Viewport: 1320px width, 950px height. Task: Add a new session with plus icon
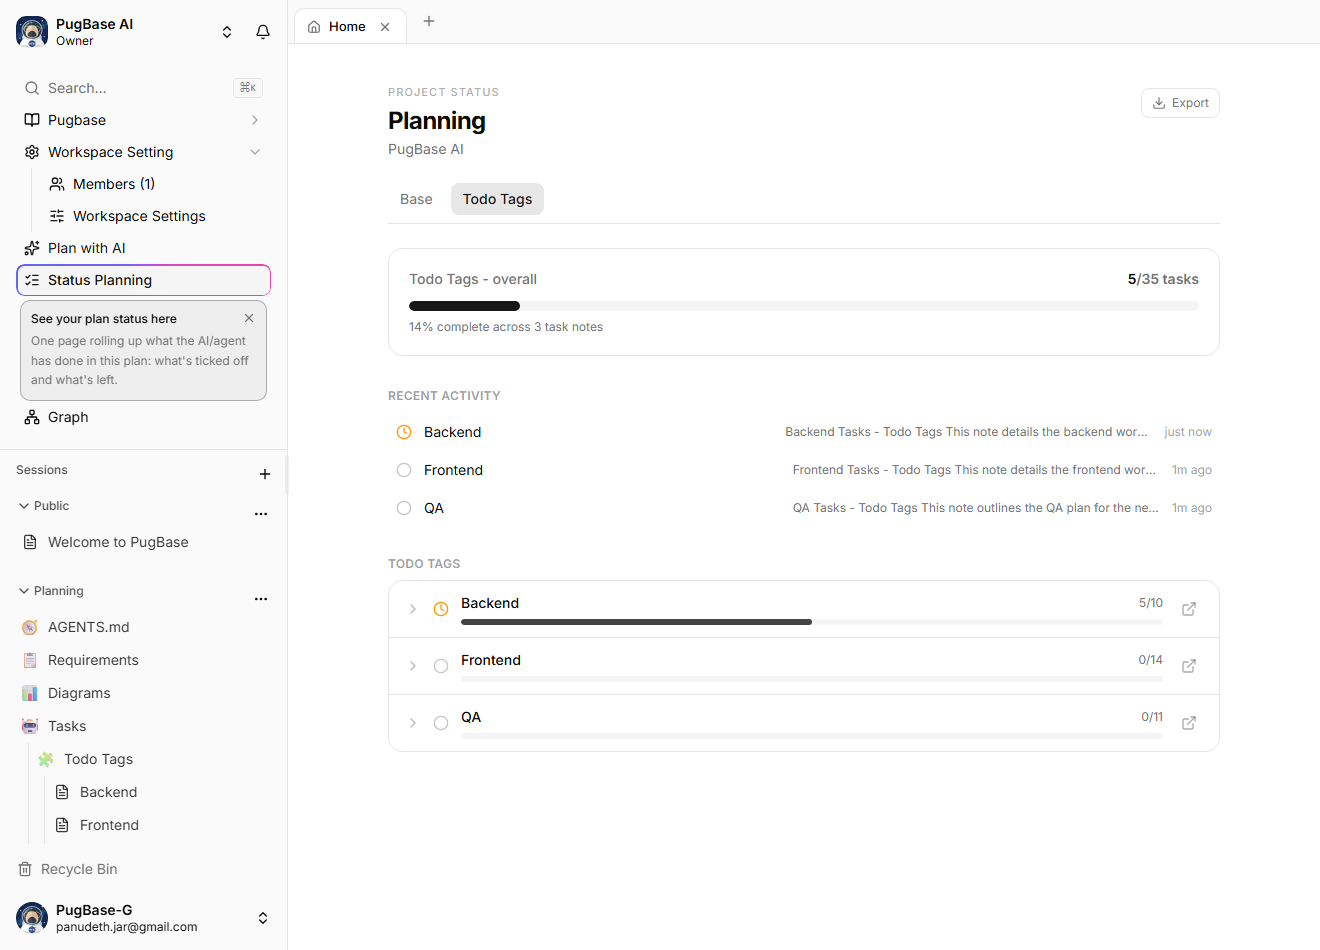(265, 474)
